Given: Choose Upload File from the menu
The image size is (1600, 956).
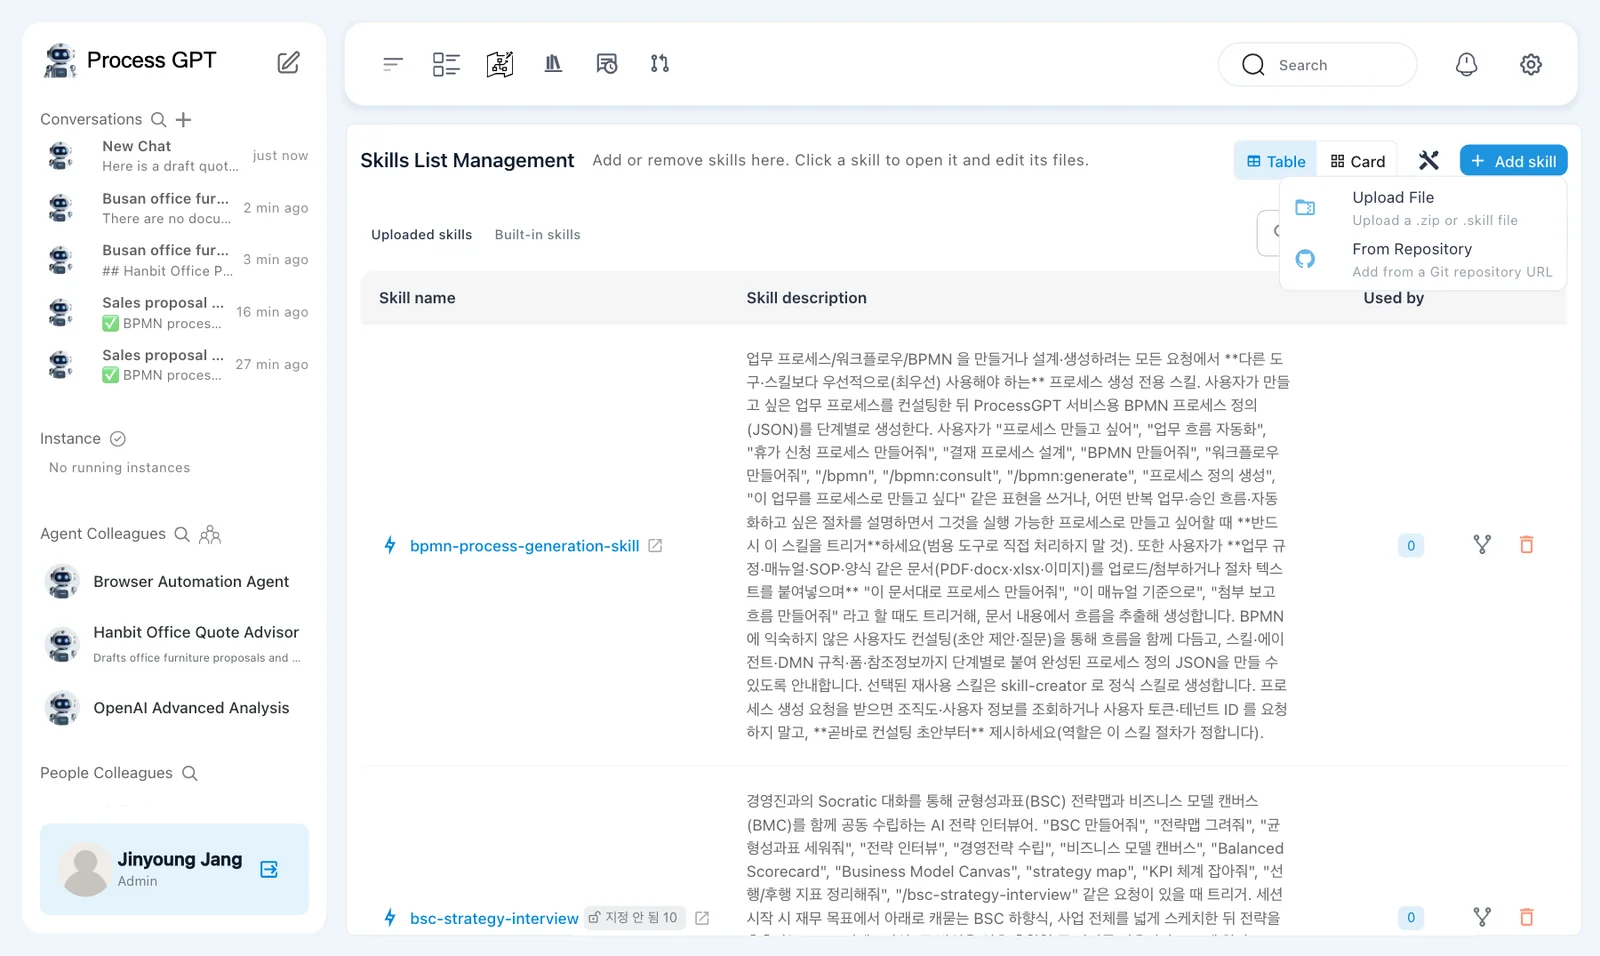Looking at the screenshot, I should [1423, 208].
